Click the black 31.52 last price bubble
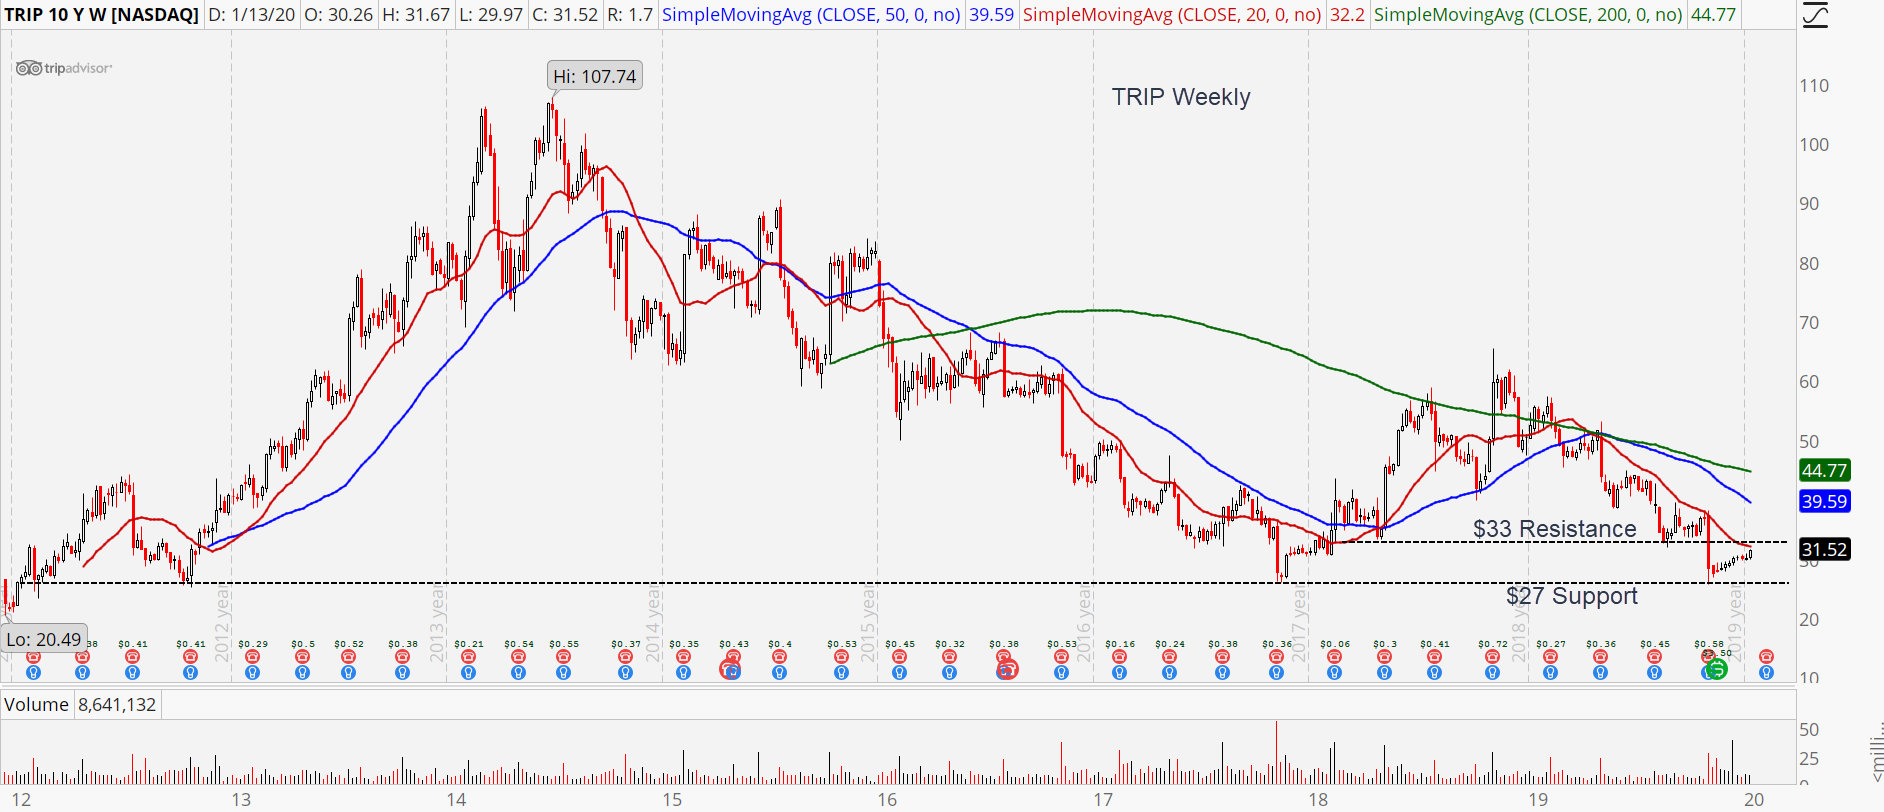1884x812 pixels. click(x=1824, y=549)
